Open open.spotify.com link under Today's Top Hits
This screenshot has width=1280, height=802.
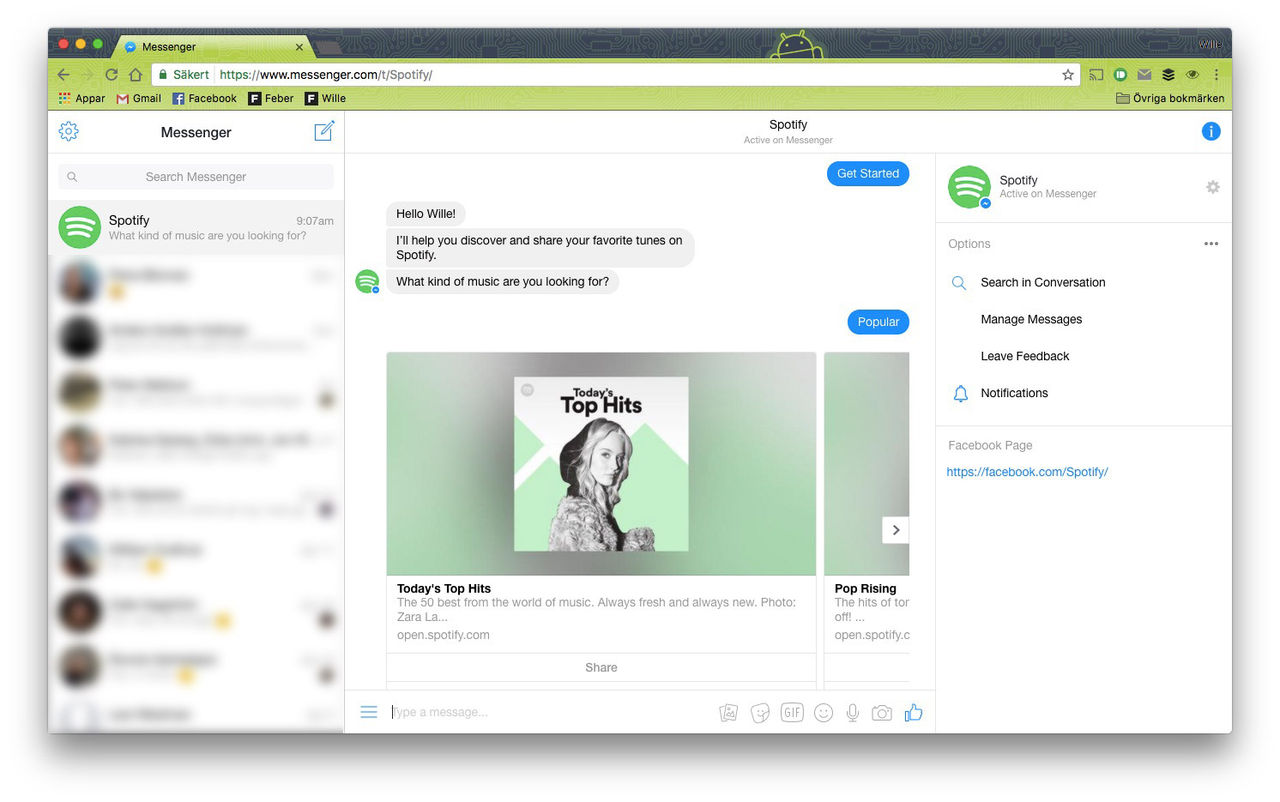click(443, 635)
